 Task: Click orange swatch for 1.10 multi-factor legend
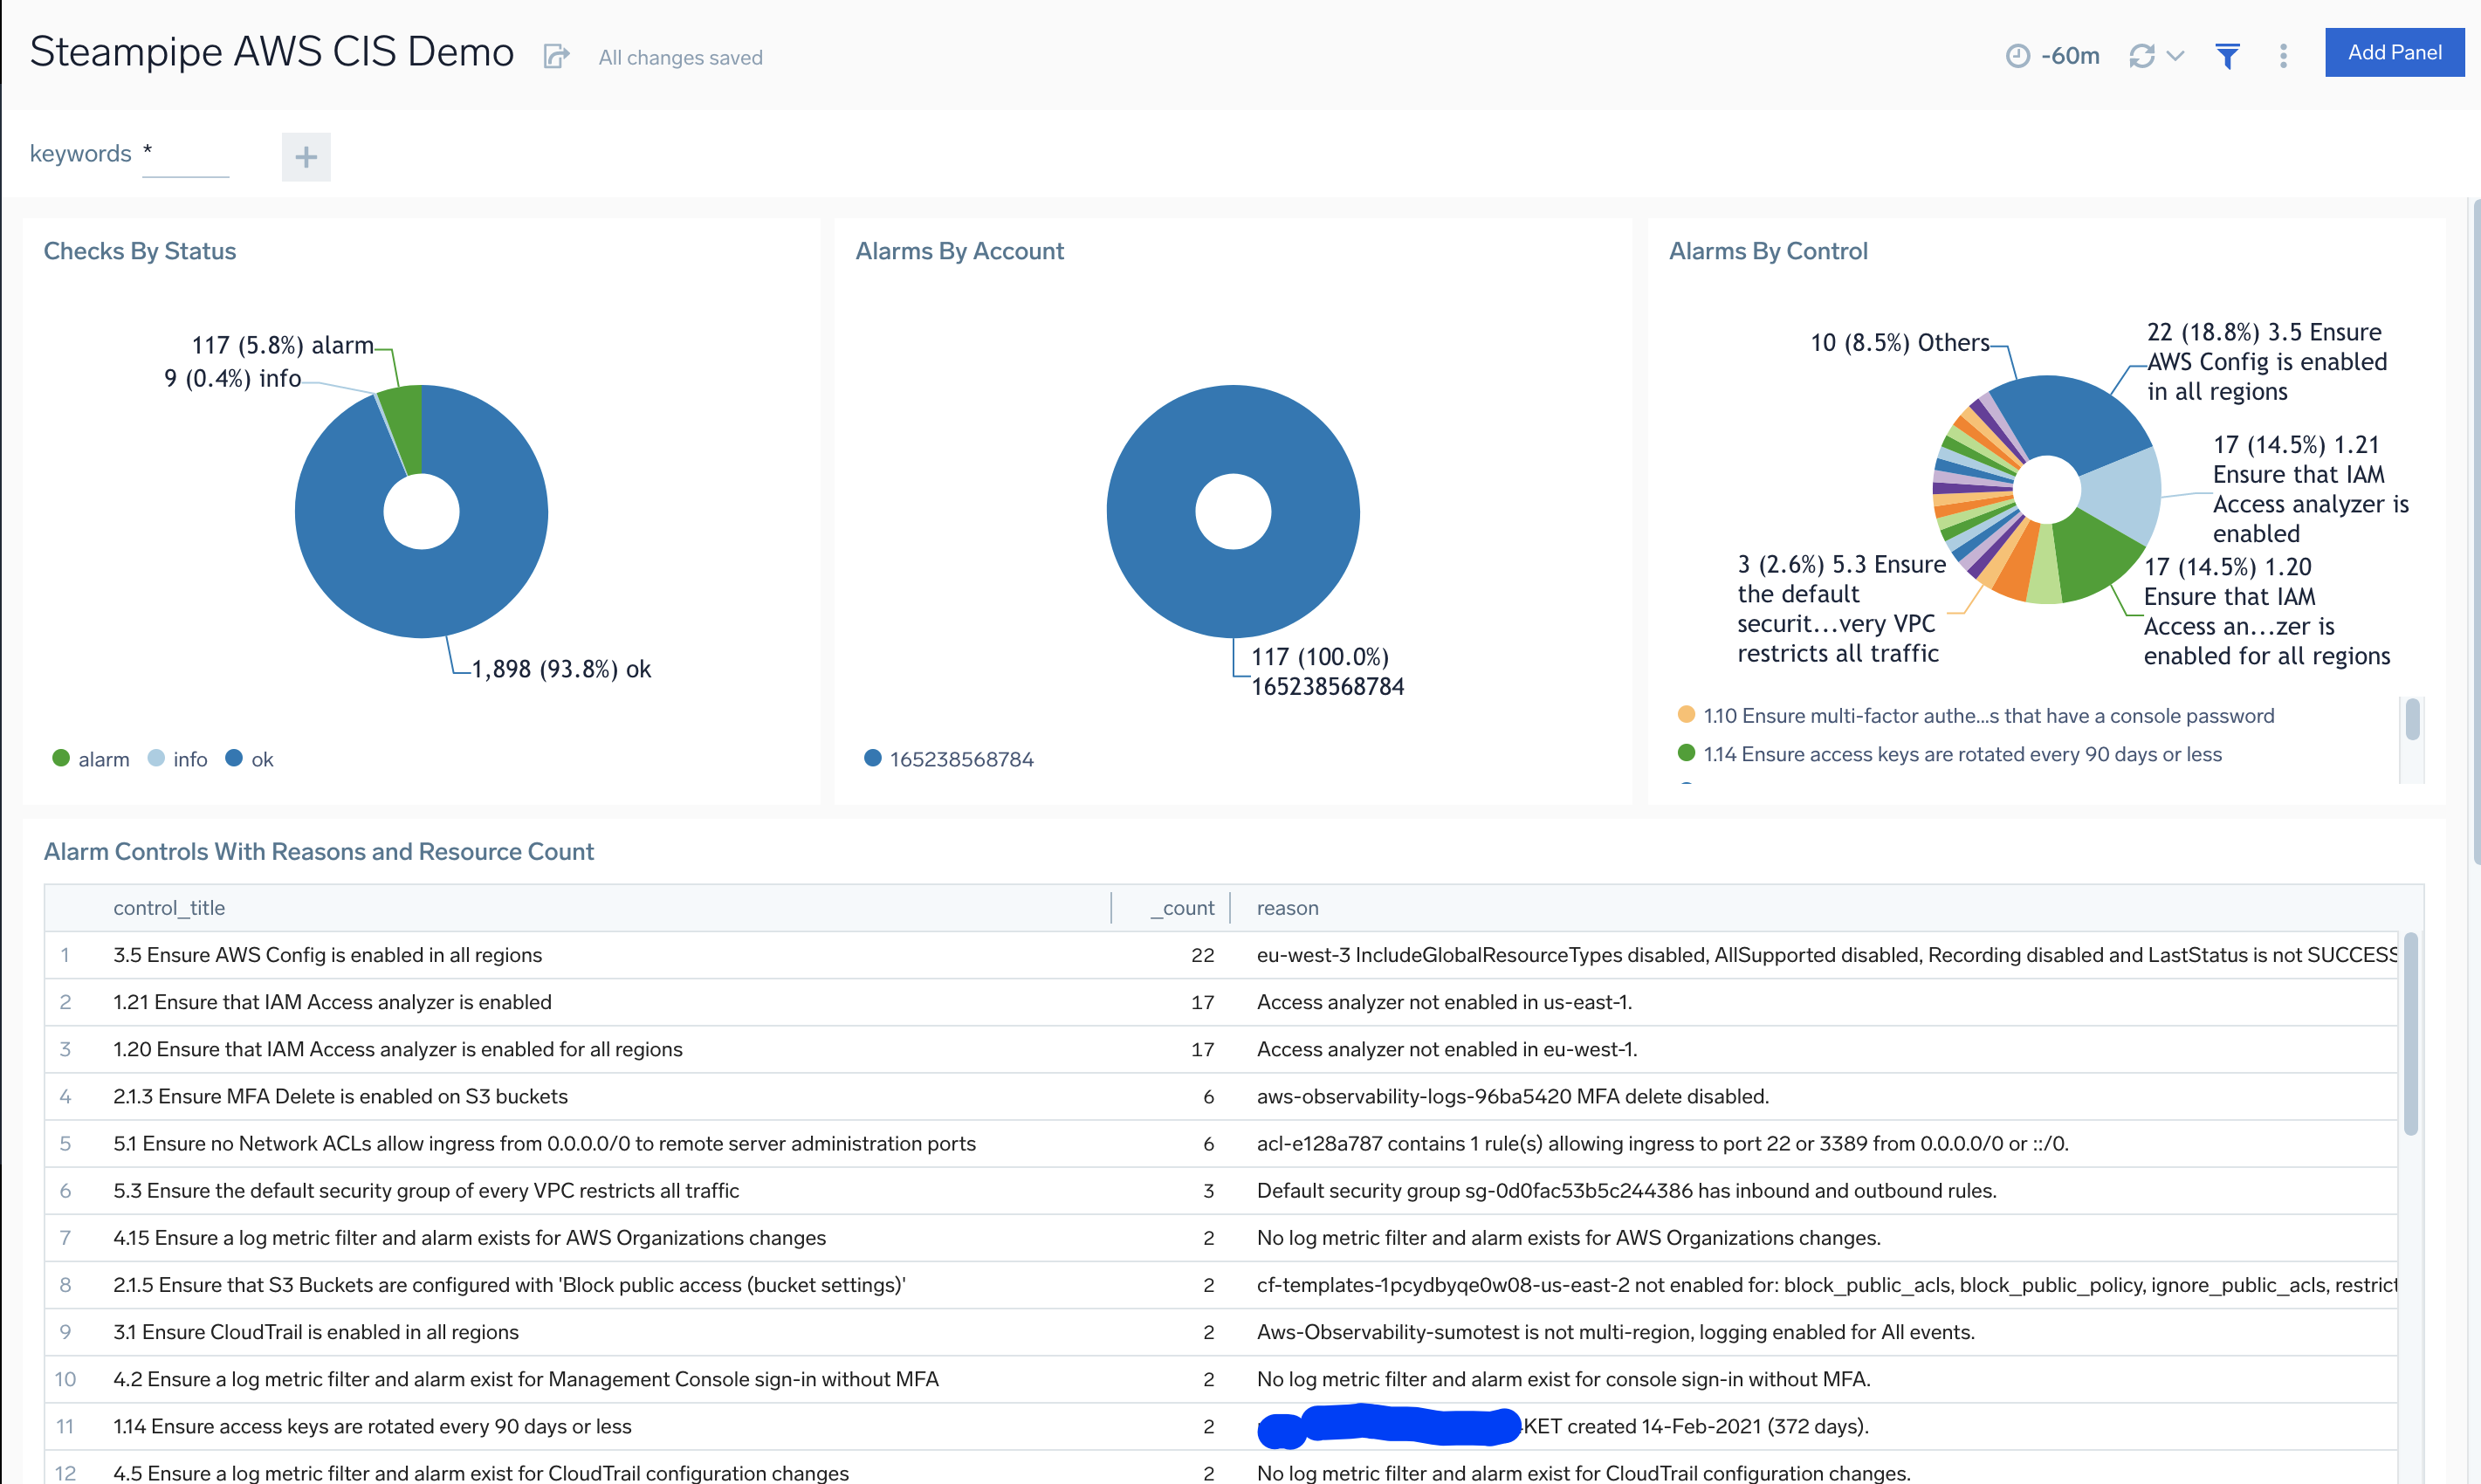click(x=1686, y=715)
